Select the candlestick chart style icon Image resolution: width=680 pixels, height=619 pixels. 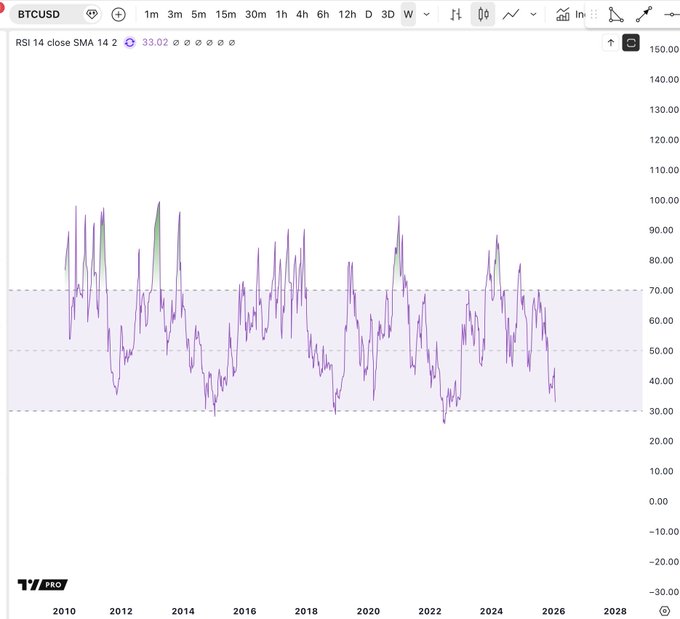[x=483, y=14]
